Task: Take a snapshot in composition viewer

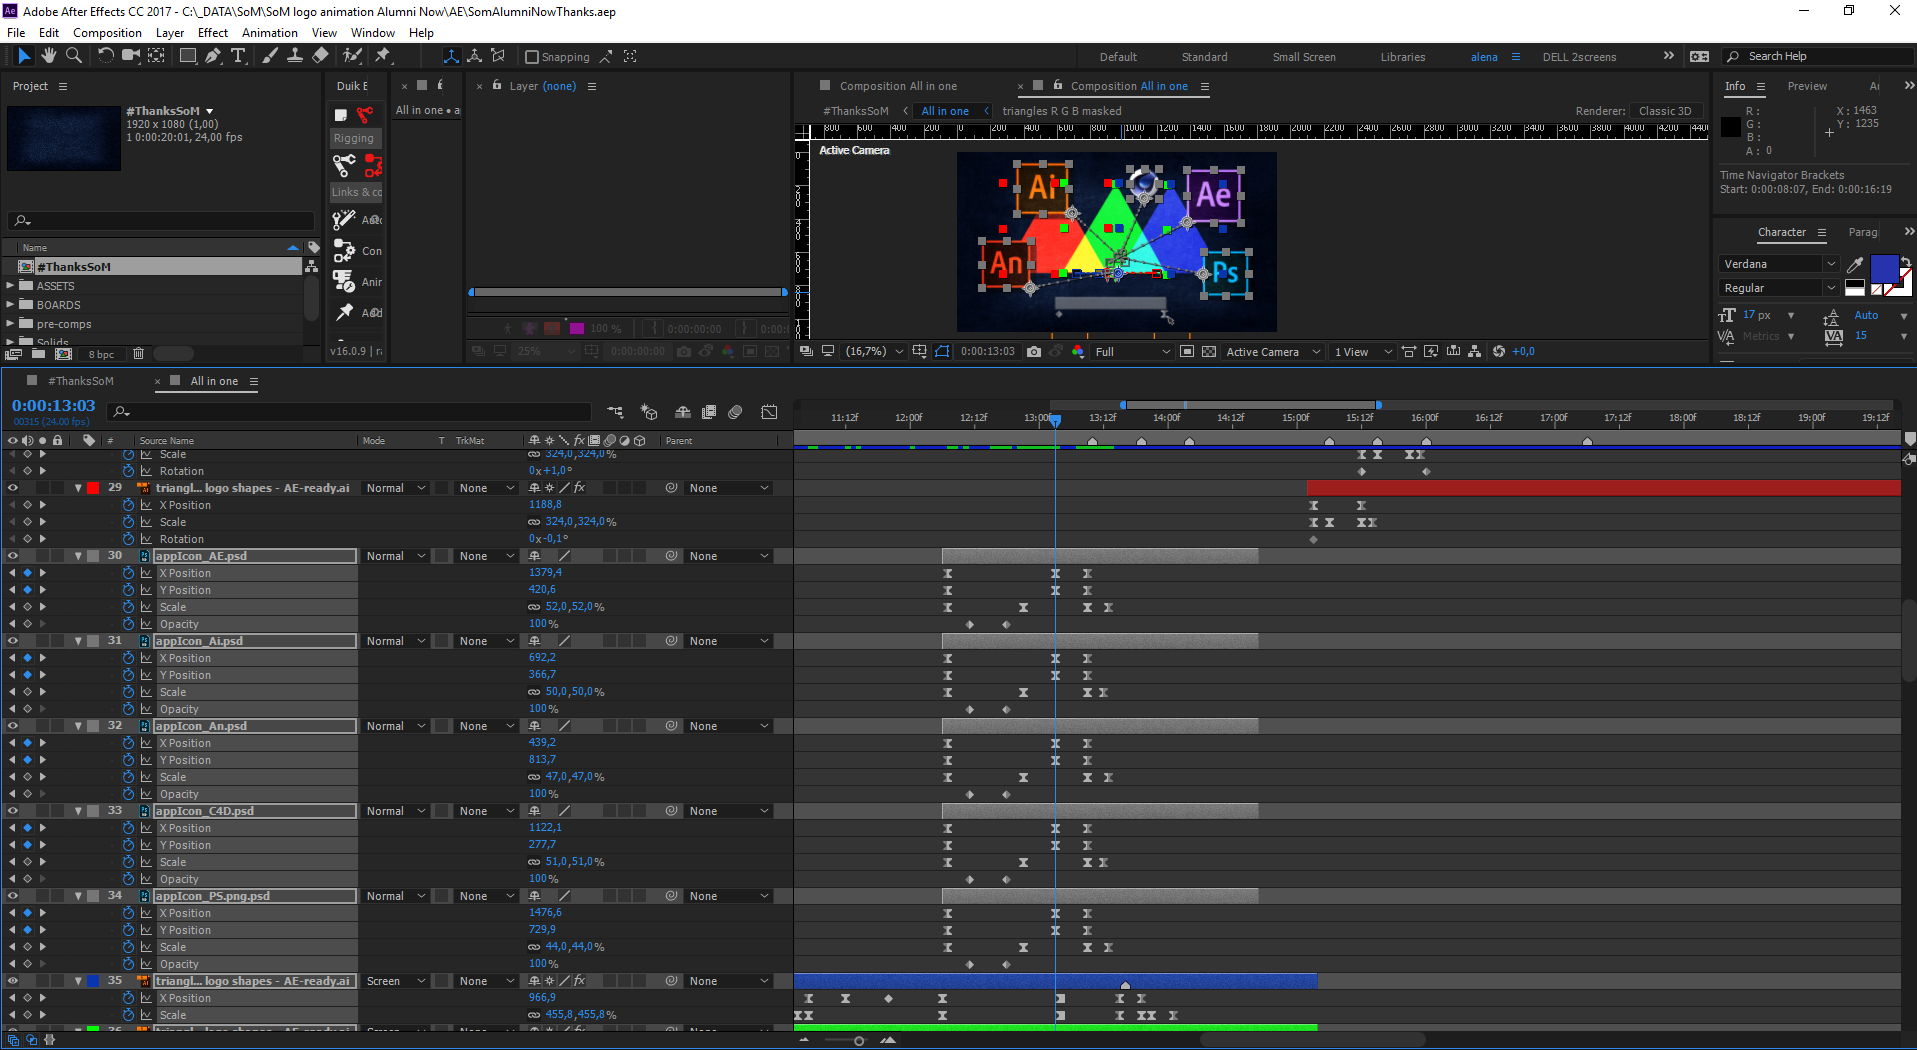Action: click(1034, 352)
